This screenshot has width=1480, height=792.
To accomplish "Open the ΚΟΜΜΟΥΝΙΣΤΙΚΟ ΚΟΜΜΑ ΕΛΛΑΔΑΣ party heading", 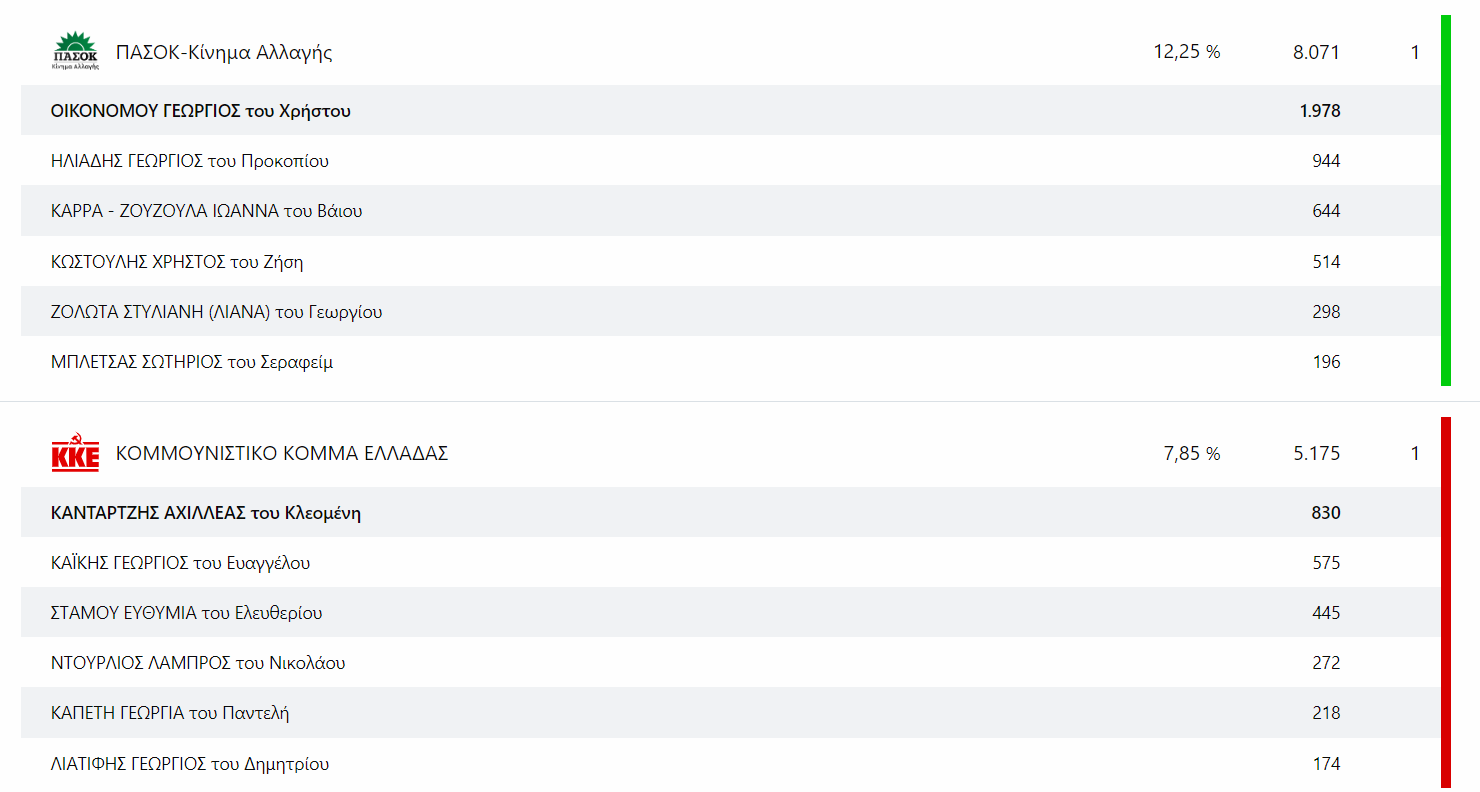I will [282, 454].
